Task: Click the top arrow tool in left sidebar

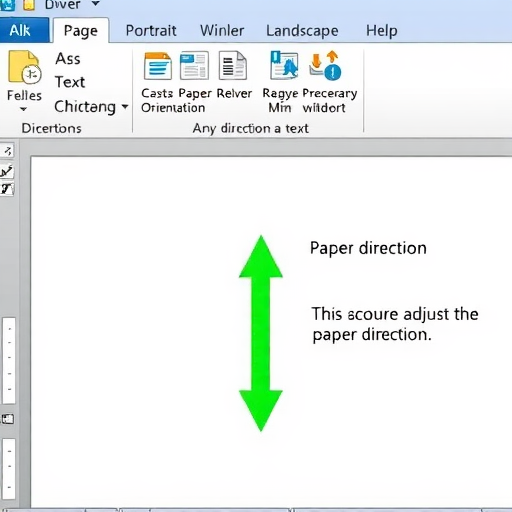Action: click(x=7, y=151)
